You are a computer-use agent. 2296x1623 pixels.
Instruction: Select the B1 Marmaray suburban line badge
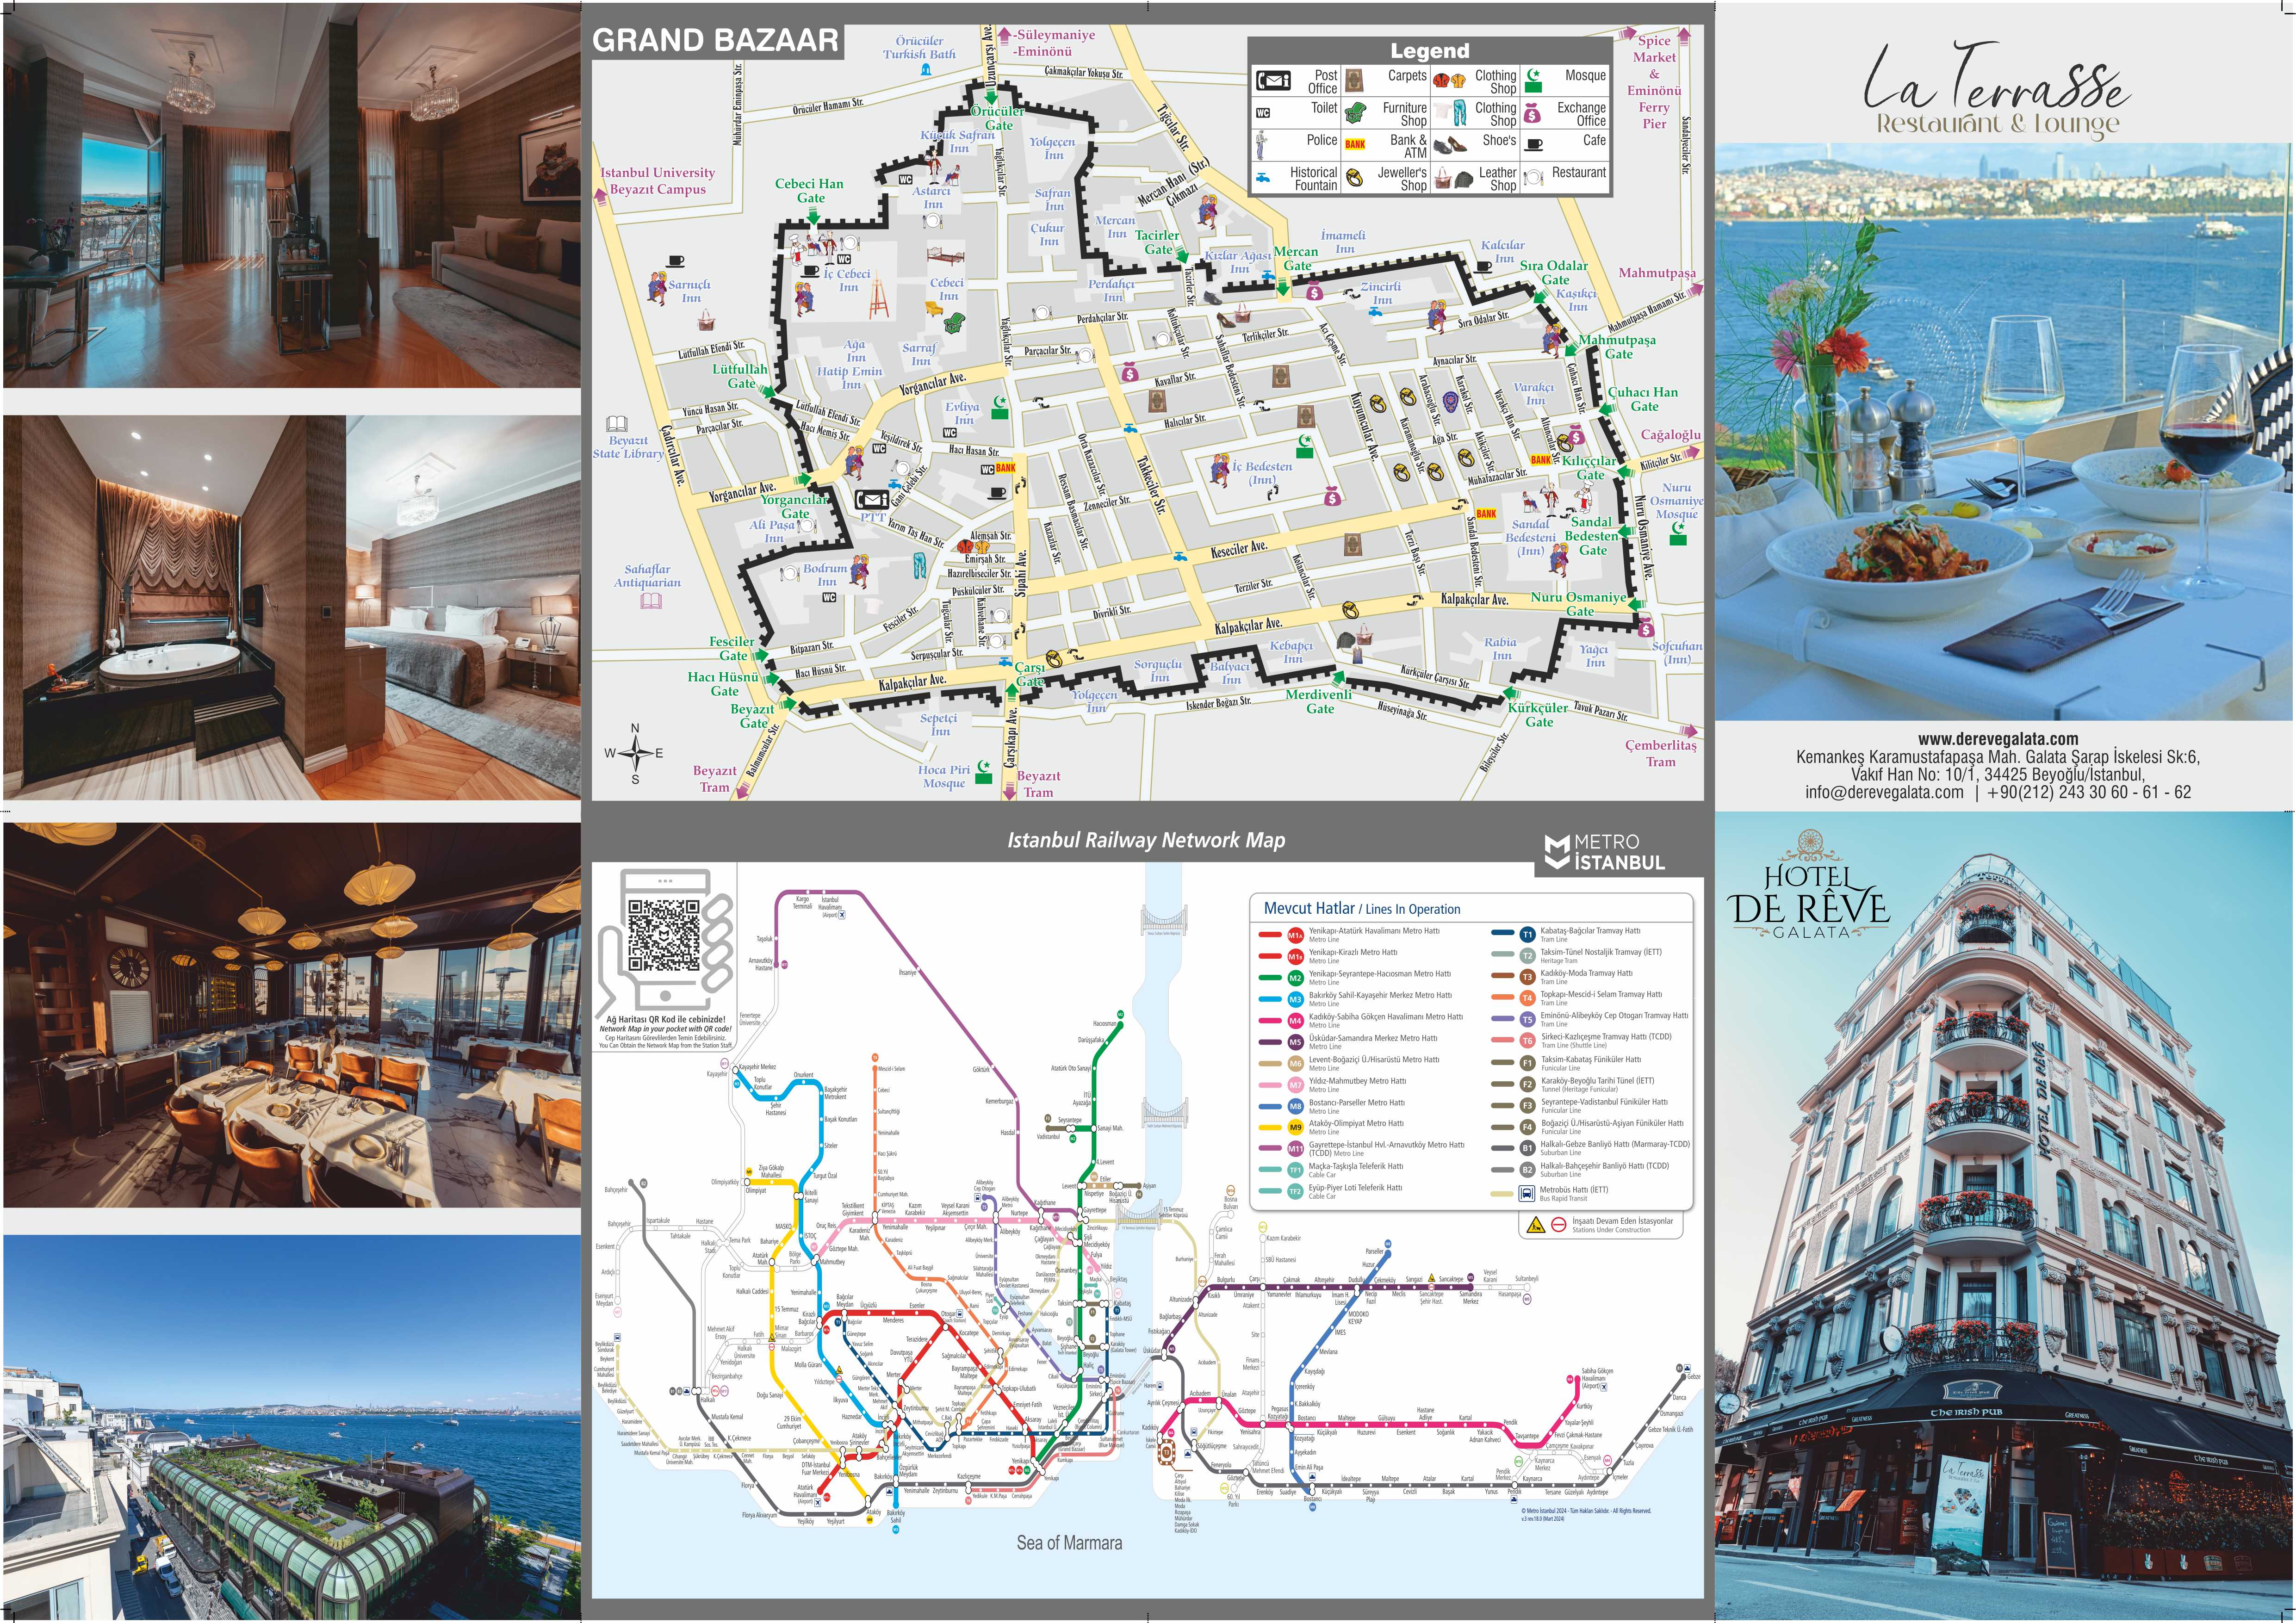(1527, 1149)
